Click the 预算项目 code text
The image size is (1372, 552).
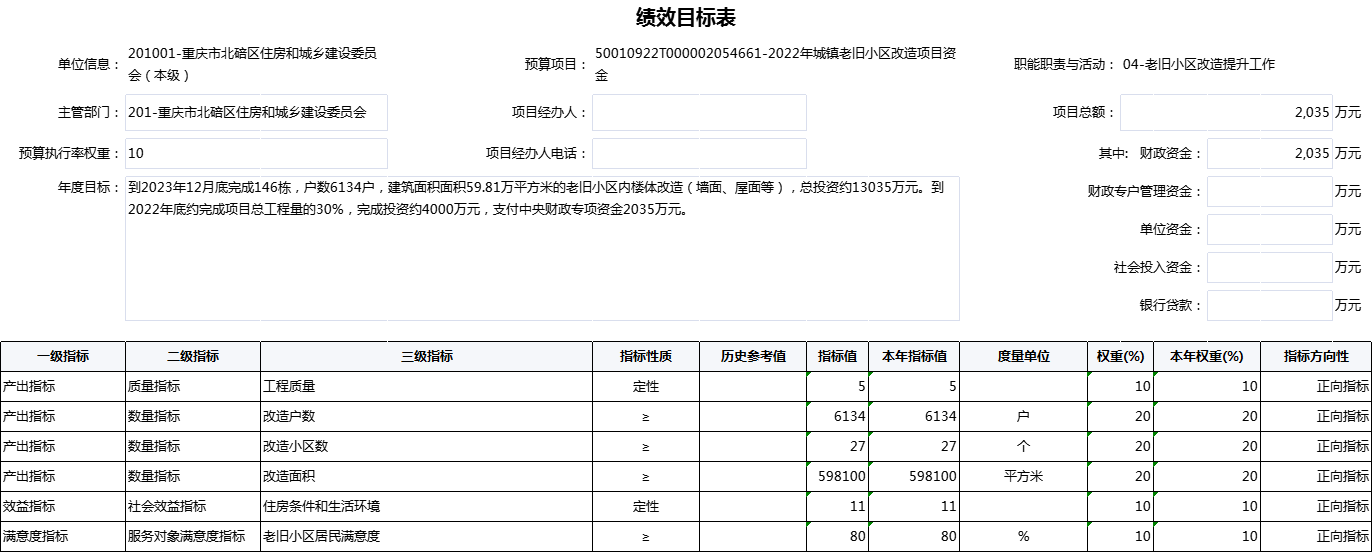click(x=776, y=64)
